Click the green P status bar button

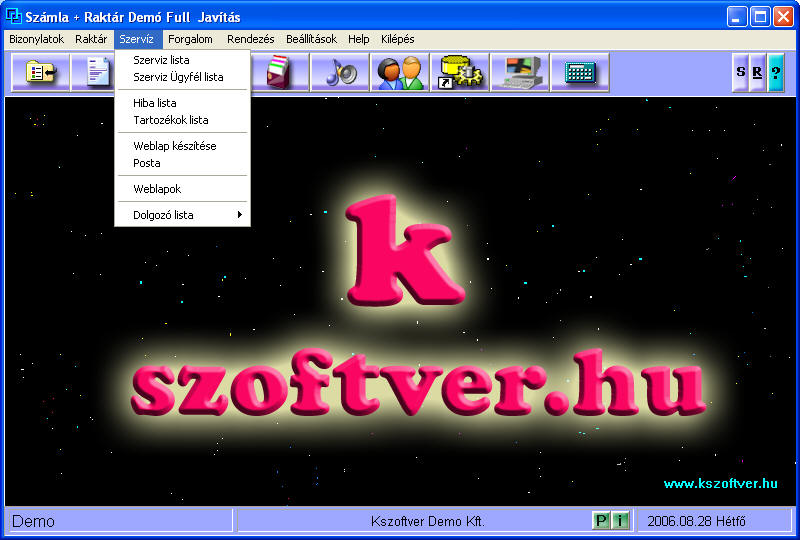(x=601, y=521)
